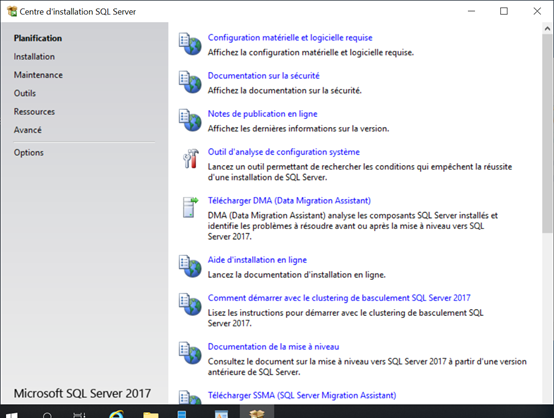Click the Notes de publication globe icon
The height and width of the screenshot is (418, 554).
click(190, 120)
